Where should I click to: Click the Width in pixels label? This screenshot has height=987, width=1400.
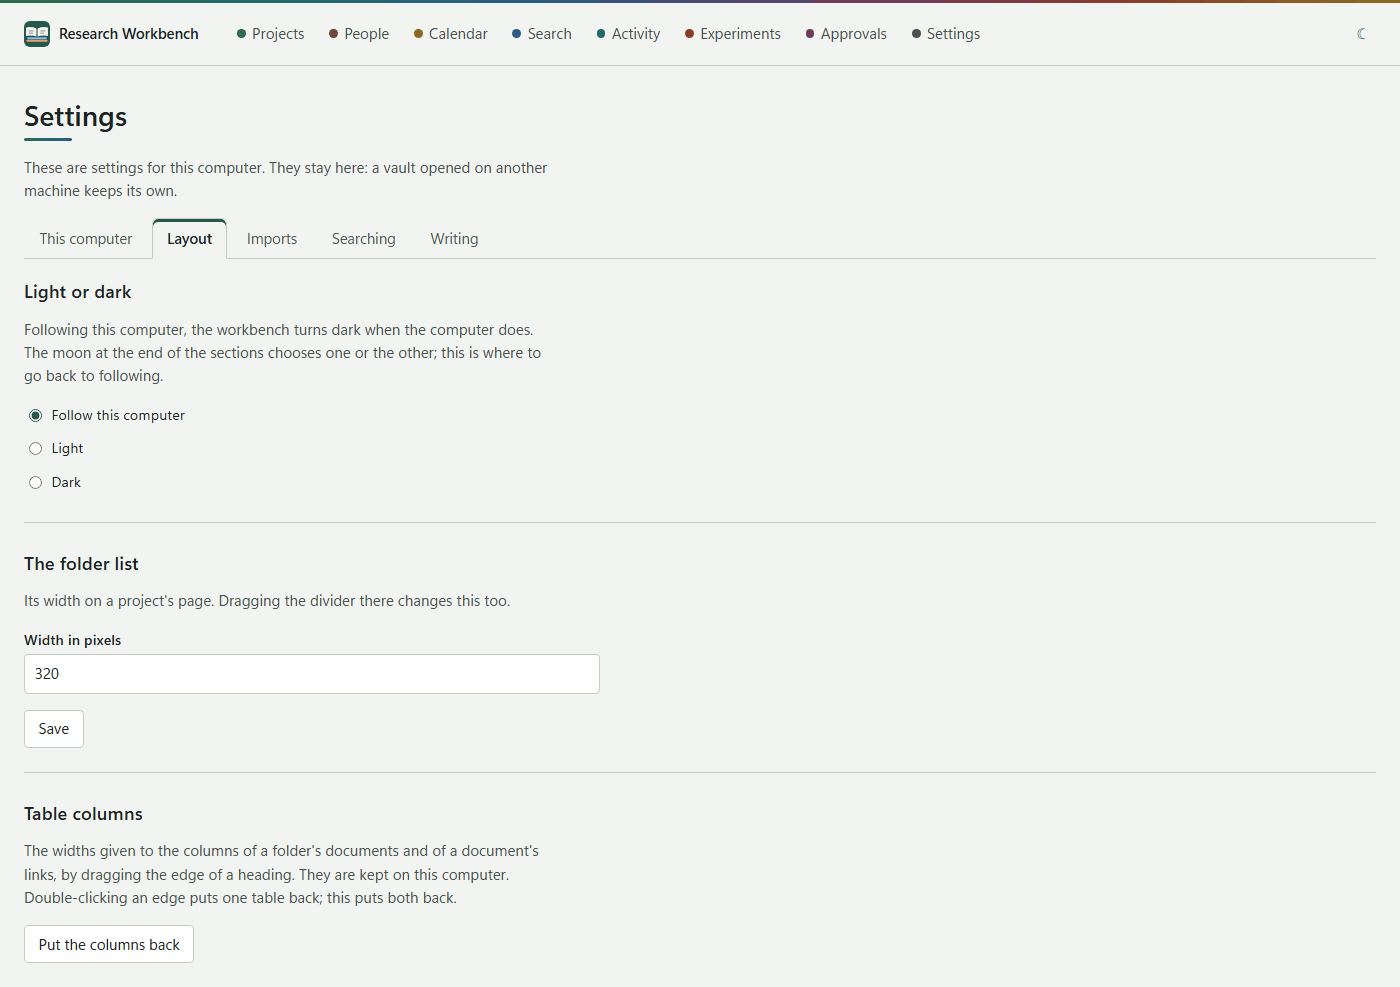73,640
